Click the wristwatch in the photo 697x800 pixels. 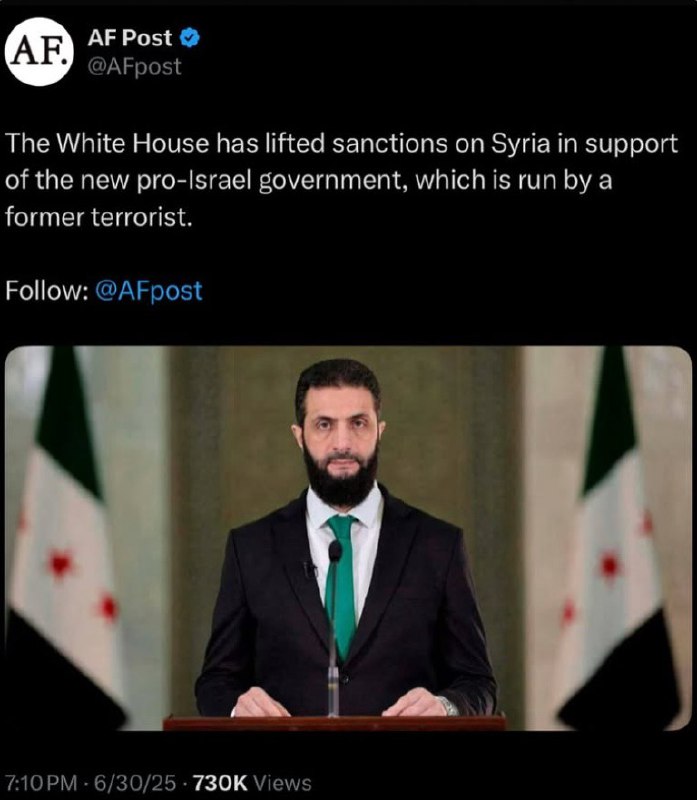[448, 706]
